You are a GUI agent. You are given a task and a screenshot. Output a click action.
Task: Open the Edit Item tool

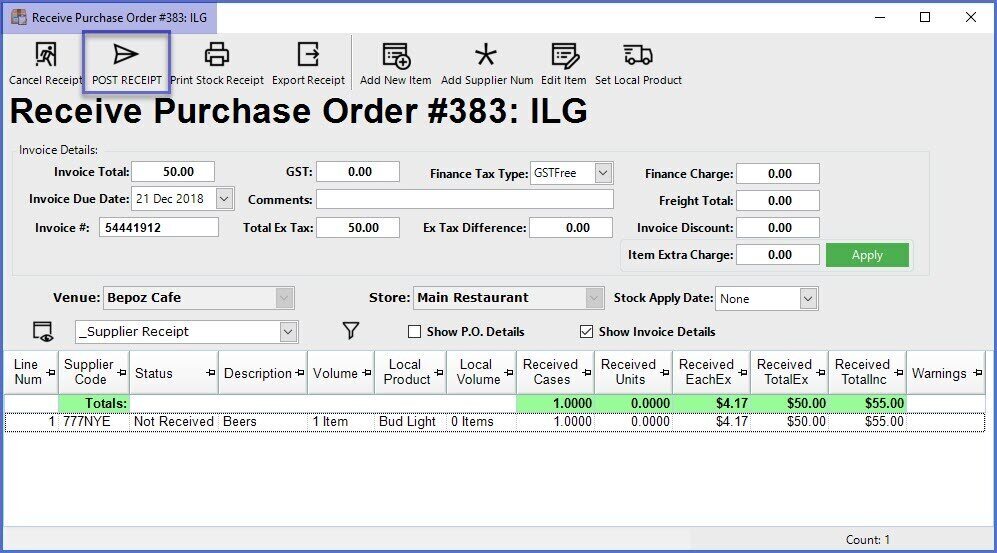click(x=564, y=55)
